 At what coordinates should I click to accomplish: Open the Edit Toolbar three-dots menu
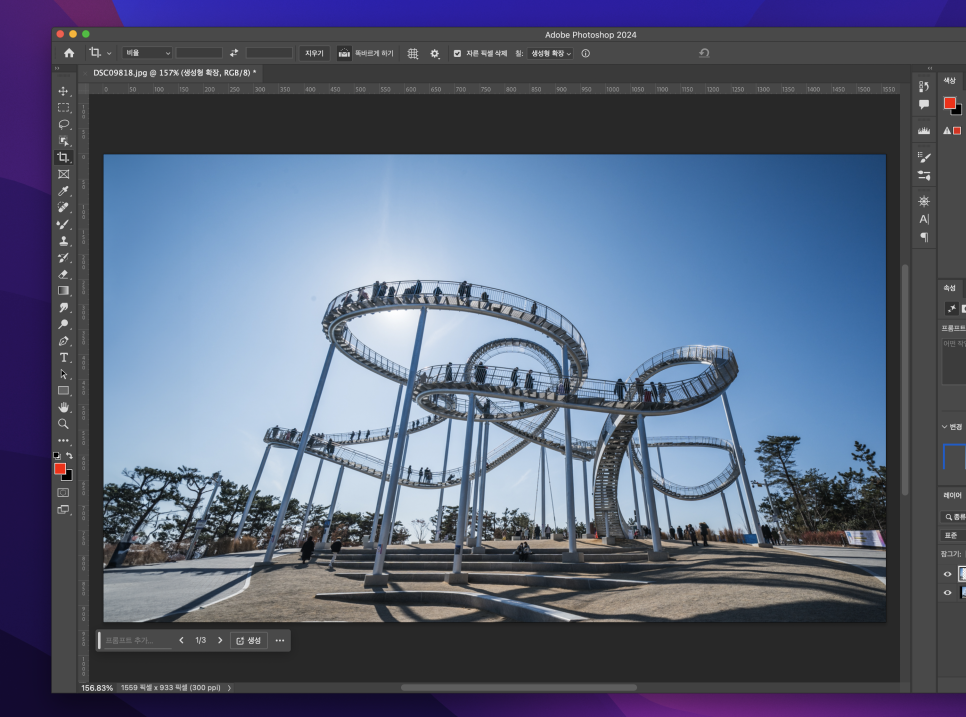[x=63, y=440]
